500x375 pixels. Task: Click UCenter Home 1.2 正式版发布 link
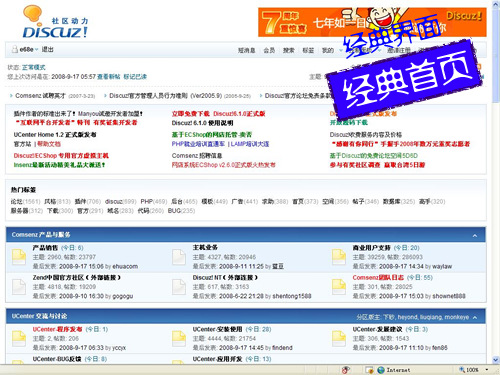55,135
